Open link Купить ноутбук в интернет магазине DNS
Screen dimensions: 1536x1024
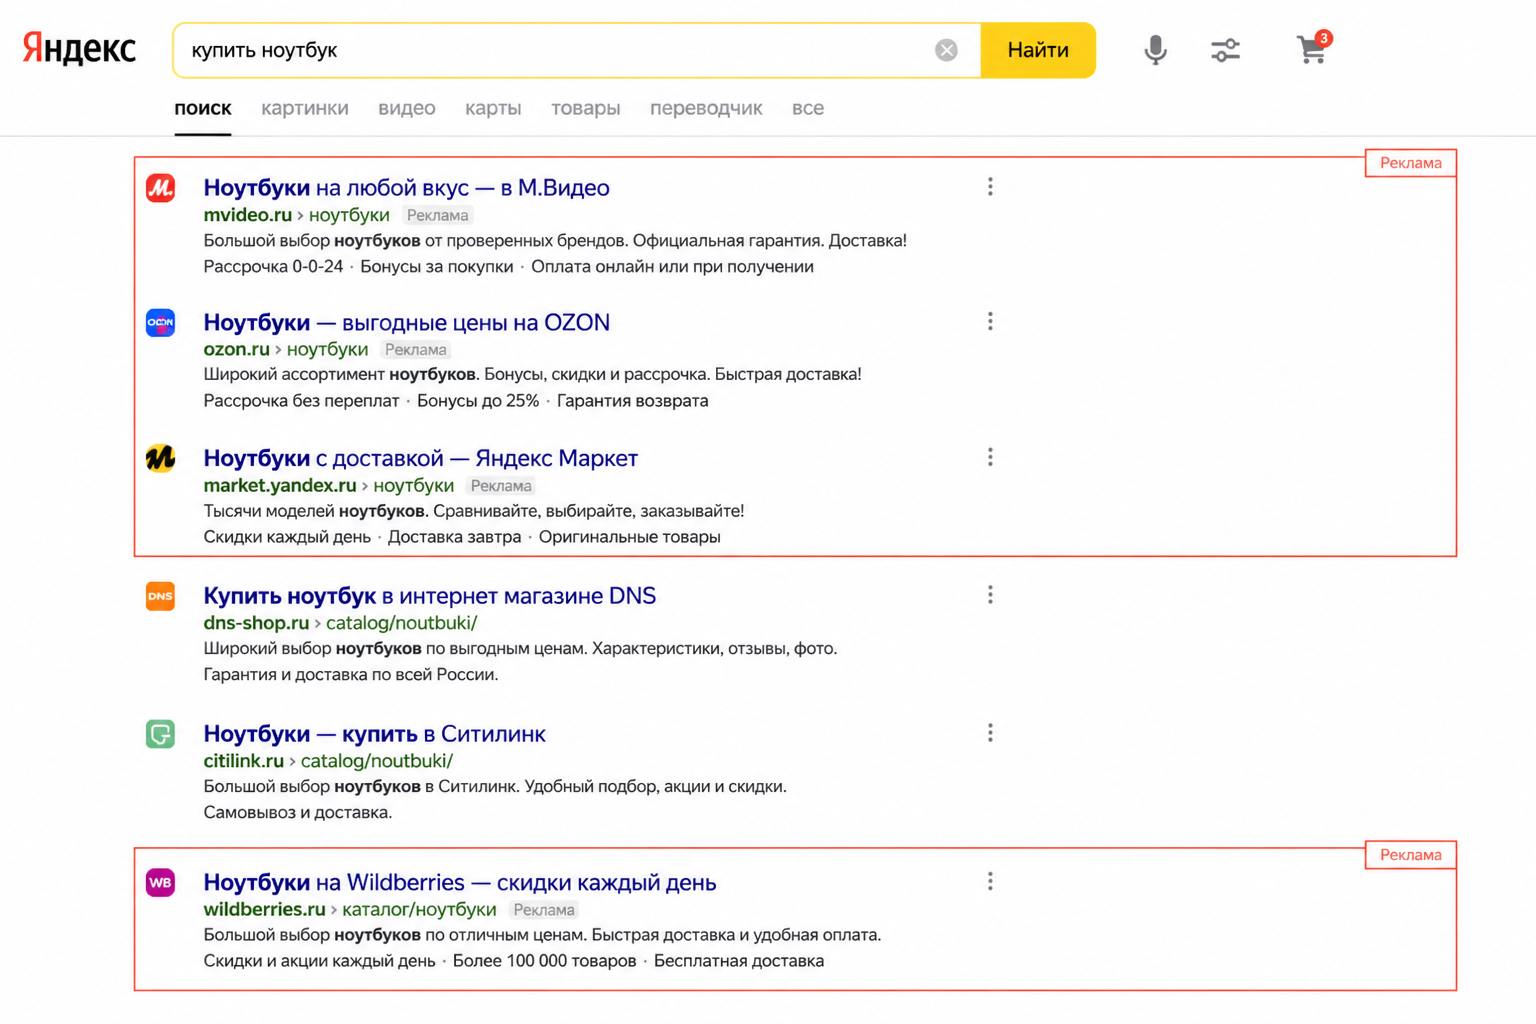[430, 596]
